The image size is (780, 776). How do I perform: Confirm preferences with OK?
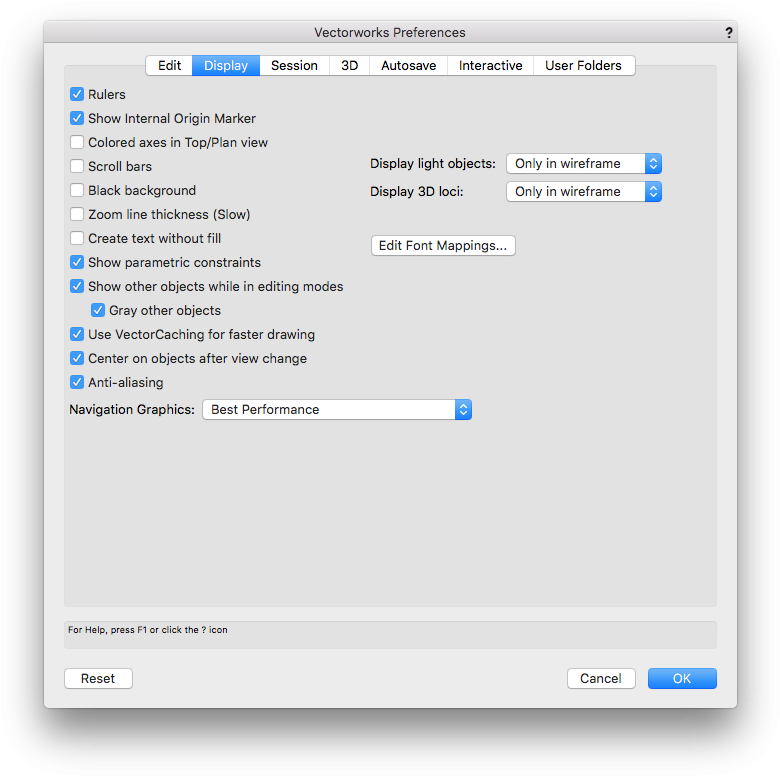tap(682, 679)
